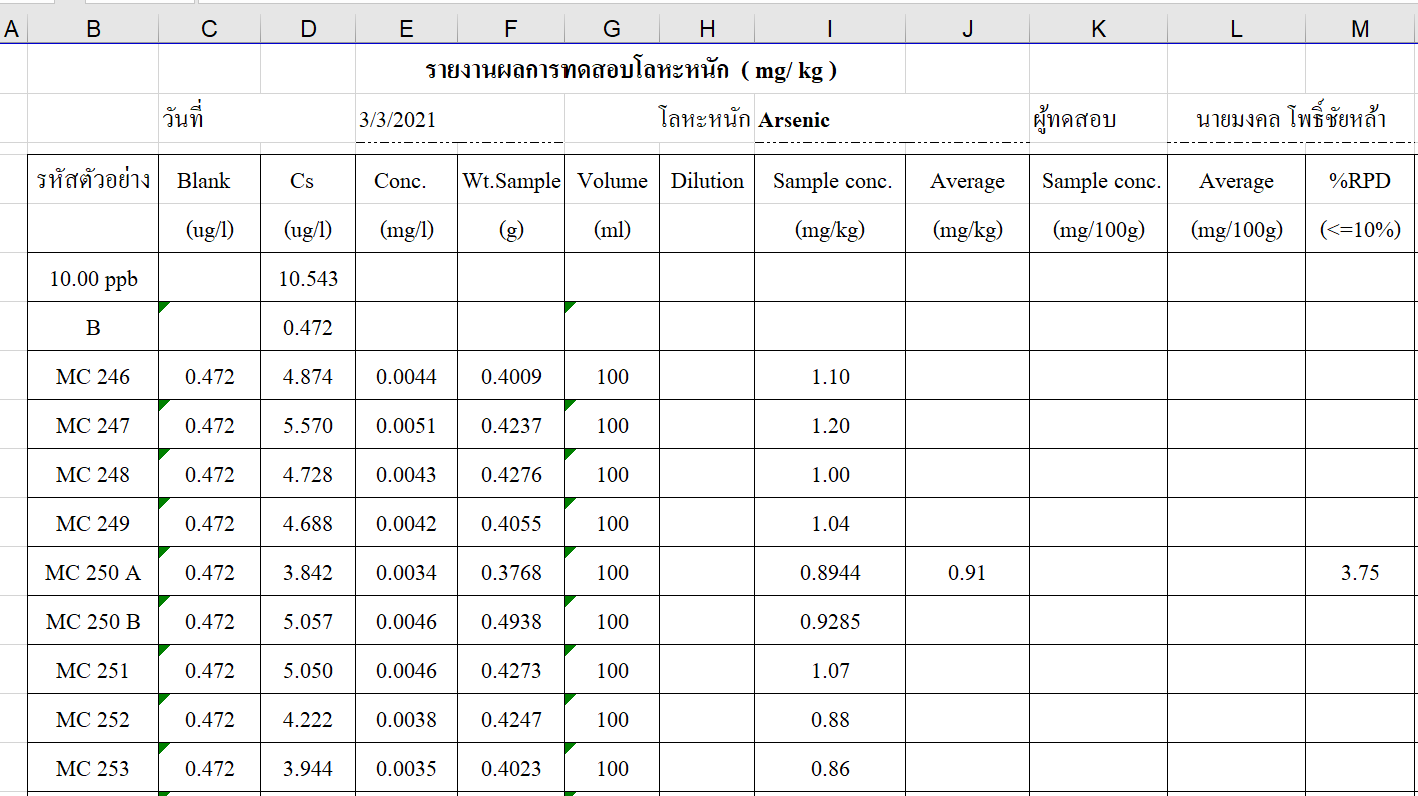Click sample conc. value 0.8944
Viewport: 1418px width, 796px height.
(x=830, y=572)
